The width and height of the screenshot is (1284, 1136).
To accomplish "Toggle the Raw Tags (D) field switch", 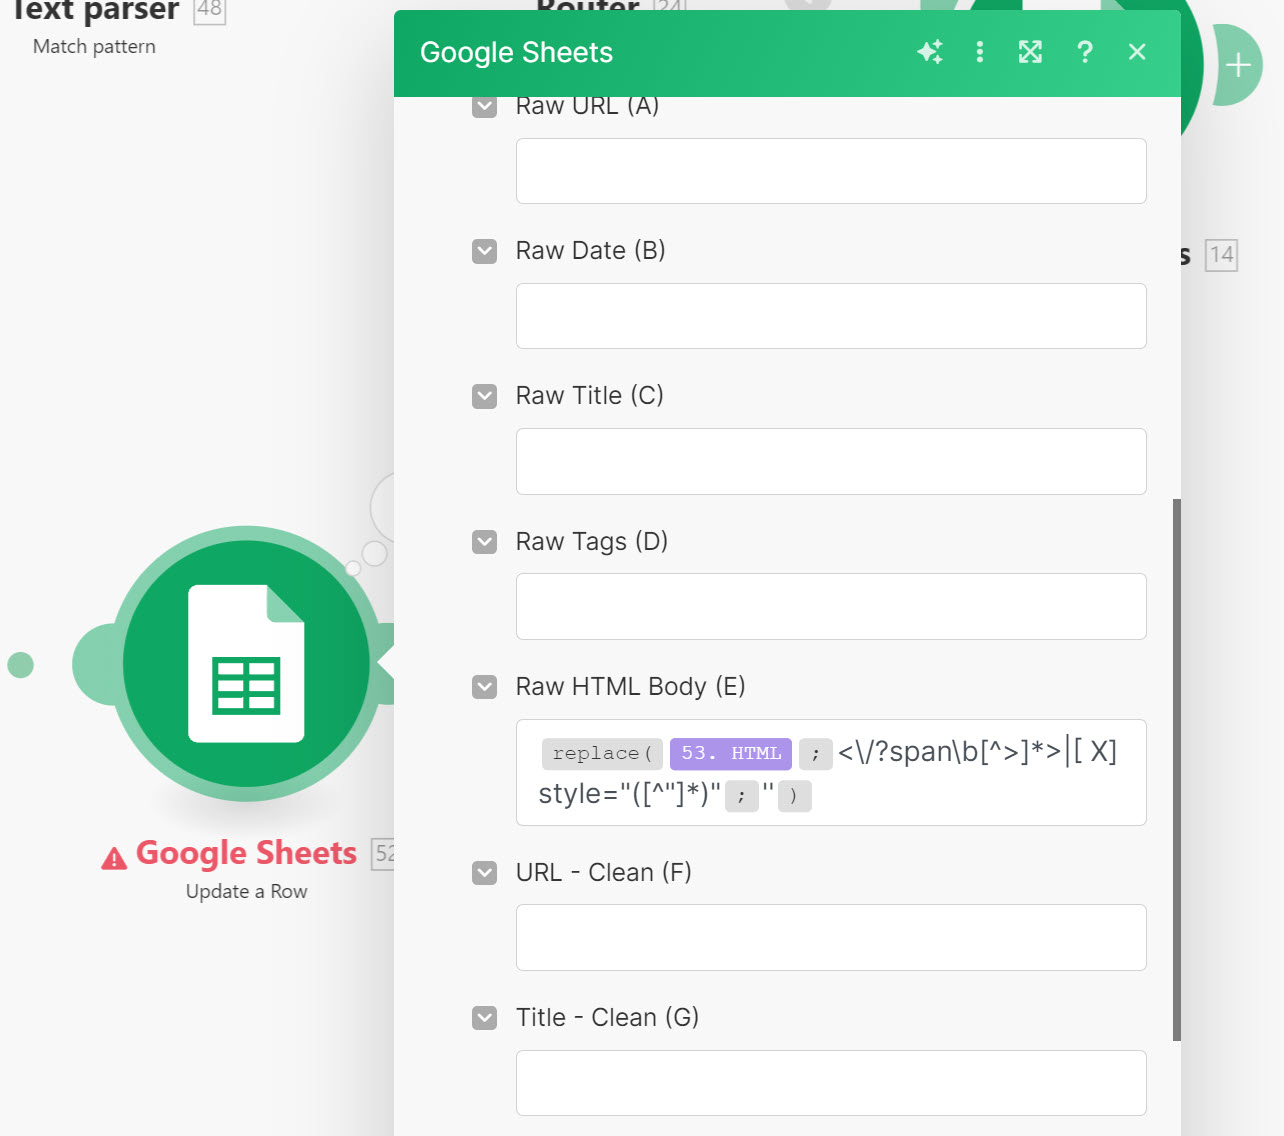I will pyautogui.click(x=485, y=542).
